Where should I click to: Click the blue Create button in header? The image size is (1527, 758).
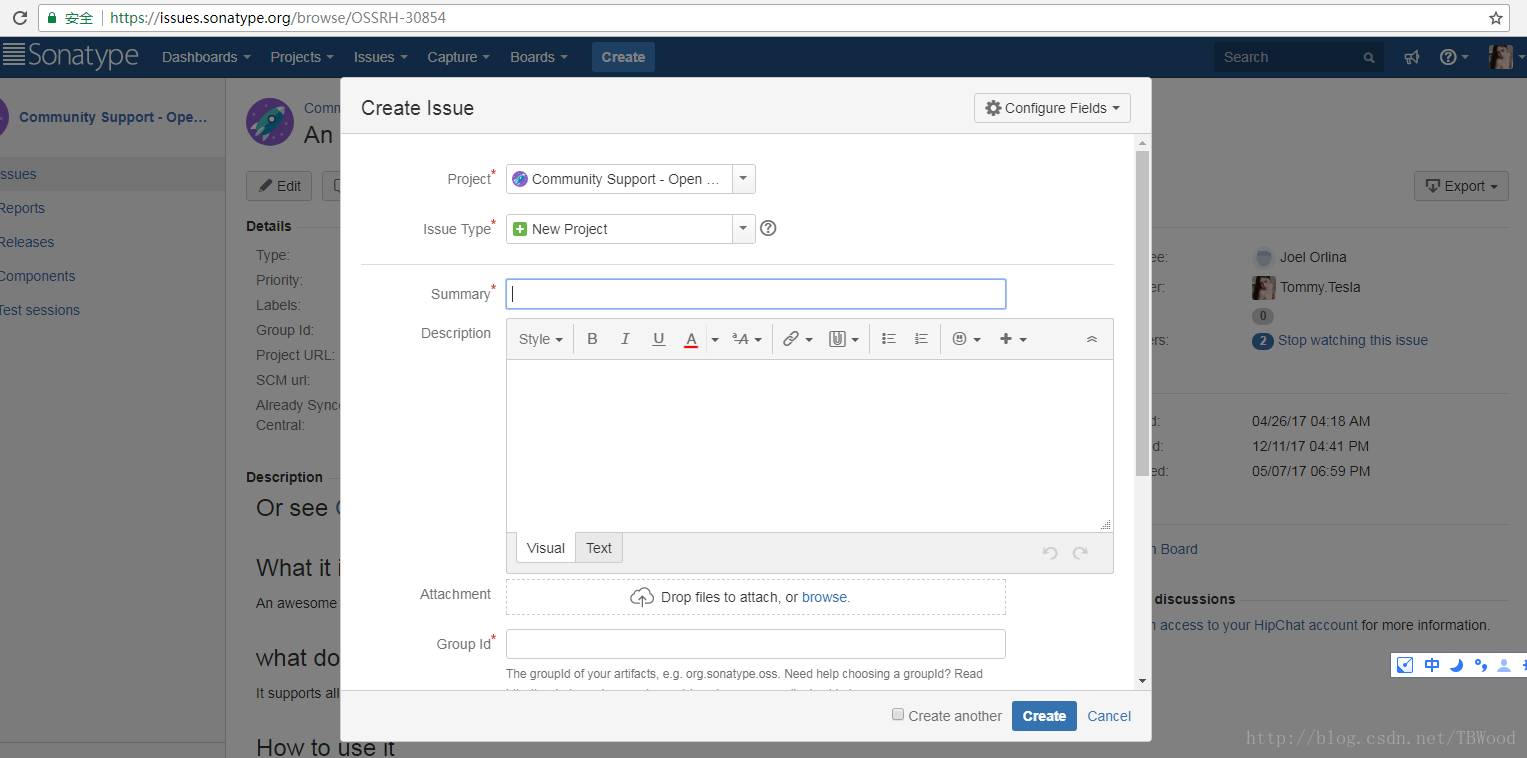pos(623,57)
